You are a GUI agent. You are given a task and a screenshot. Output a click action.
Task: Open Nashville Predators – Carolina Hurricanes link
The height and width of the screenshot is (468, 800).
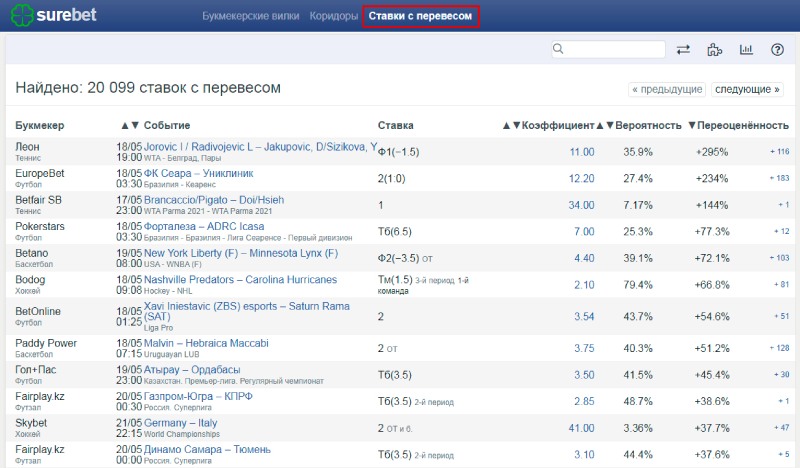click(x=240, y=280)
